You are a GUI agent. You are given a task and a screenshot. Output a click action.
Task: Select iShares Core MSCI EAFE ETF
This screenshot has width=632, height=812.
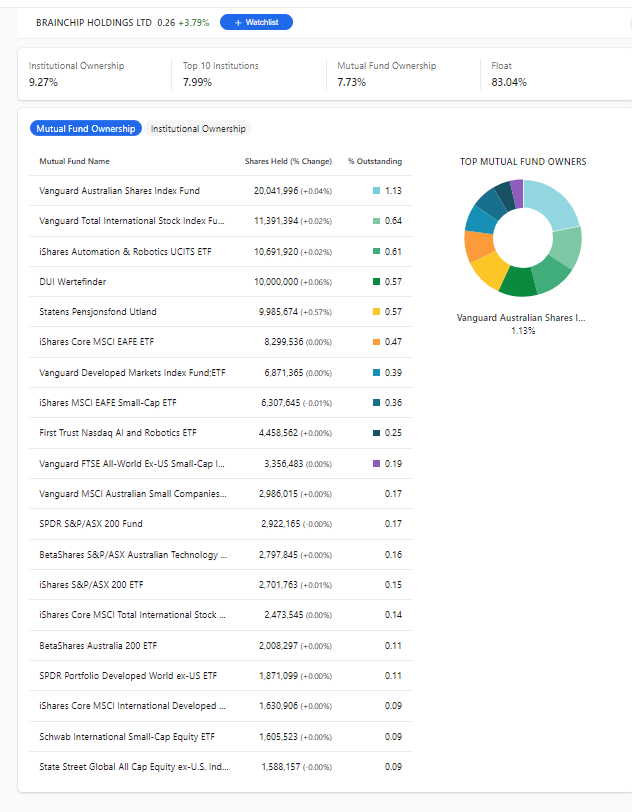pos(96,342)
